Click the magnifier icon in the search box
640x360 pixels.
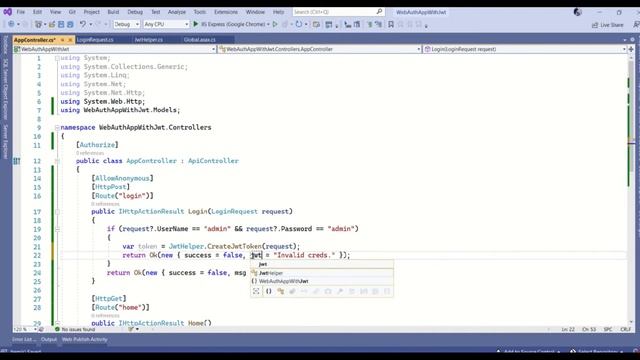coord(379,11)
